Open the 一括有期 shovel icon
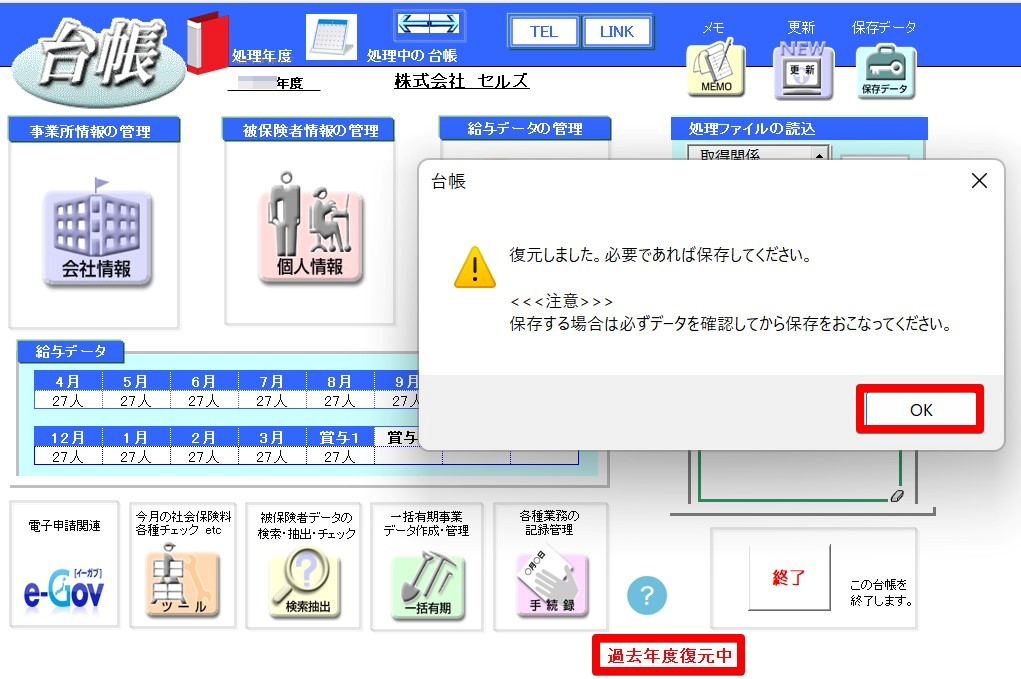 point(428,585)
